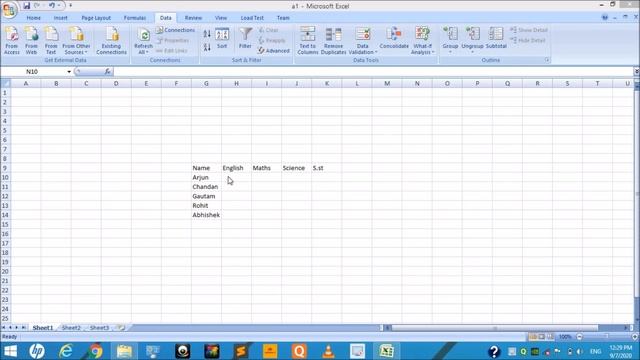Import data From Access
This screenshot has height=360, width=640.
[12, 40]
